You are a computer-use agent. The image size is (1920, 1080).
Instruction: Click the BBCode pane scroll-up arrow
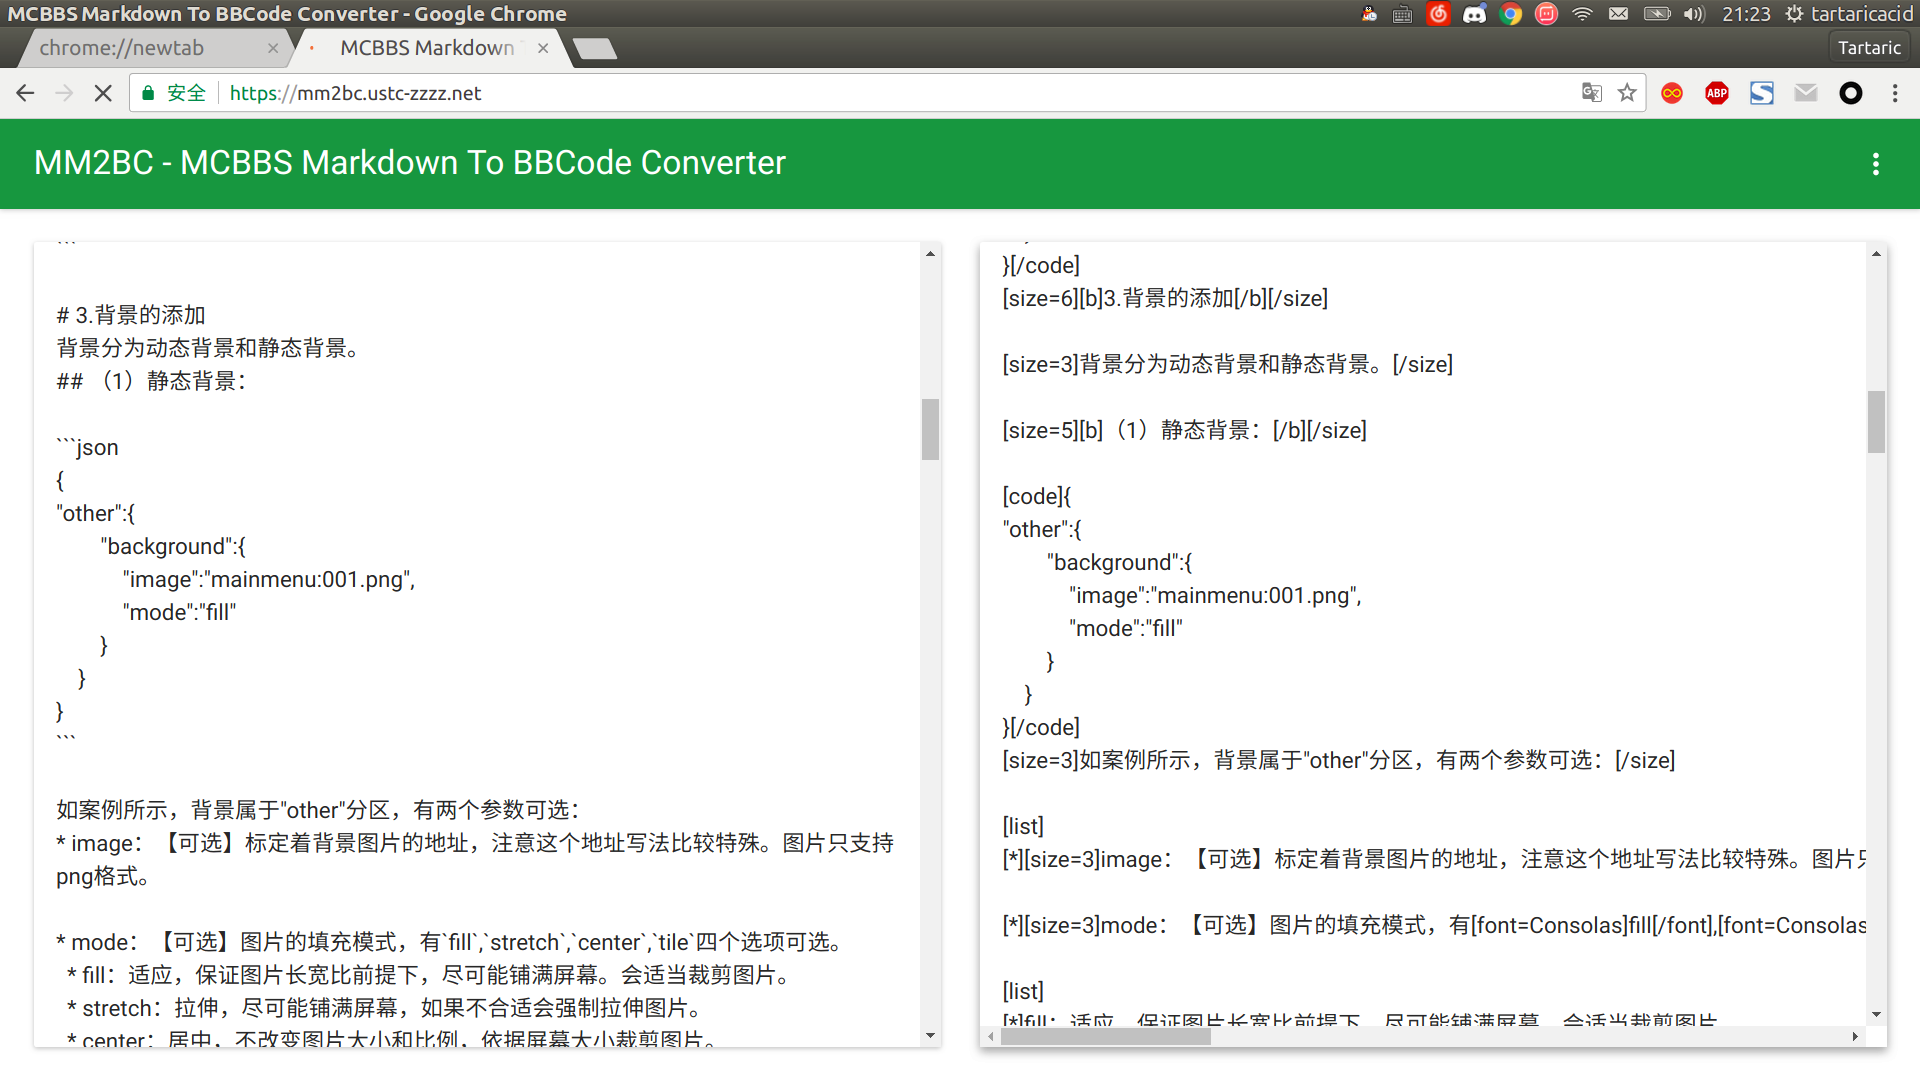coord(1876,254)
